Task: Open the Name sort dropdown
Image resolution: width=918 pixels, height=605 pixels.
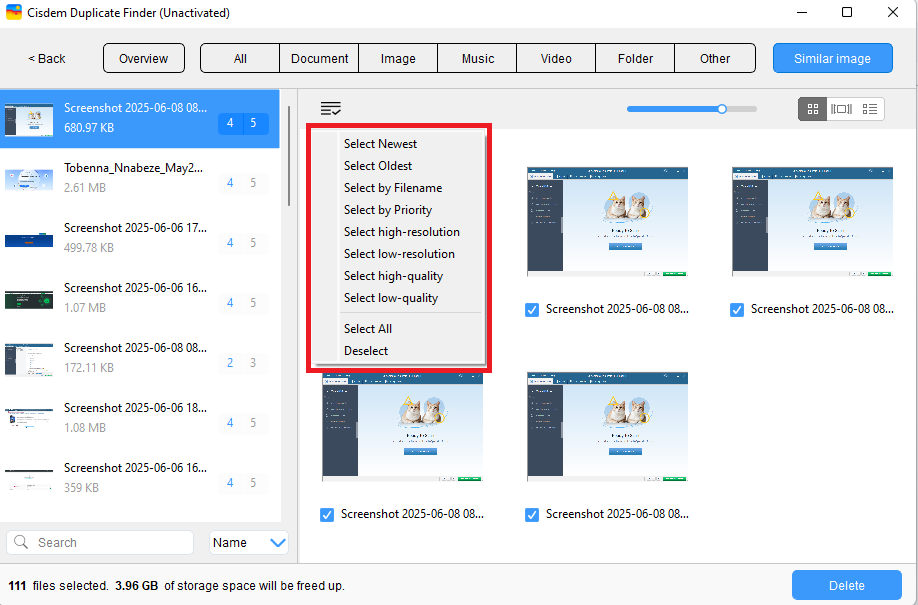Action: click(x=248, y=542)
